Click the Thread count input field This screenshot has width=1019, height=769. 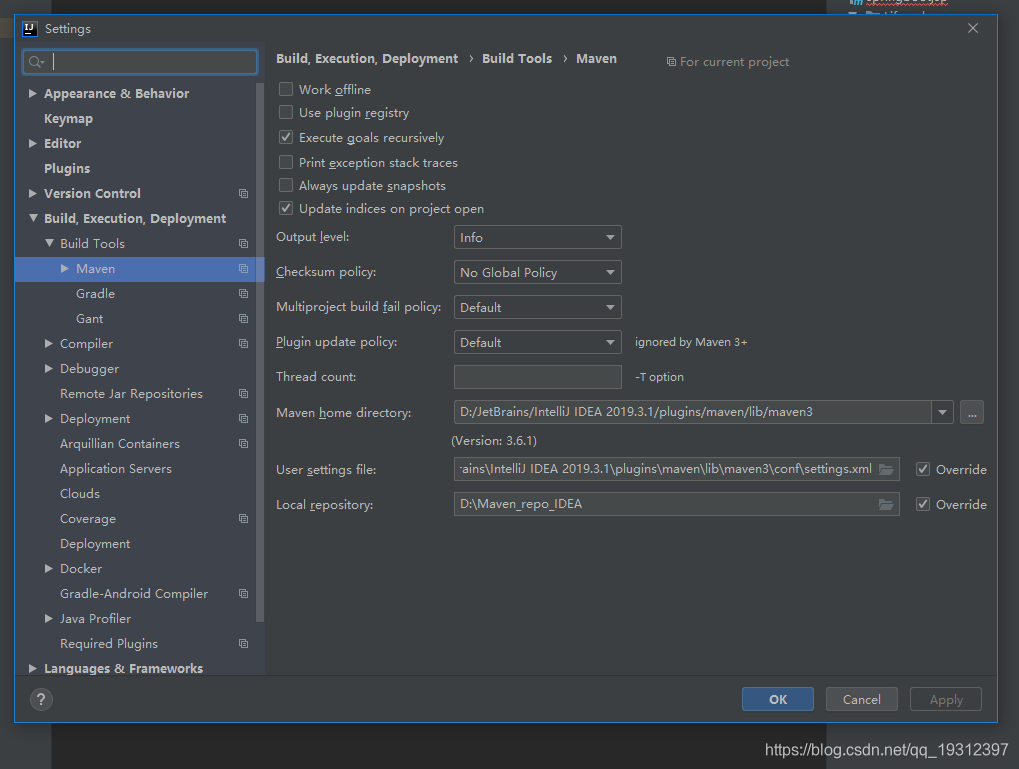pos(537,377)
